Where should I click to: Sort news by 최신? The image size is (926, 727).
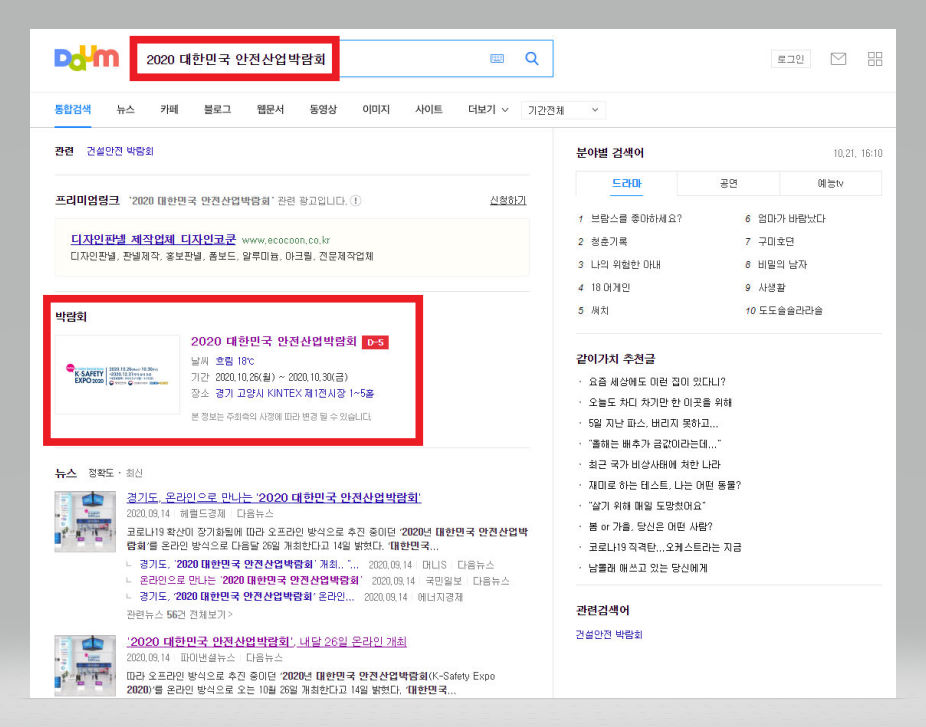(134, 473)
